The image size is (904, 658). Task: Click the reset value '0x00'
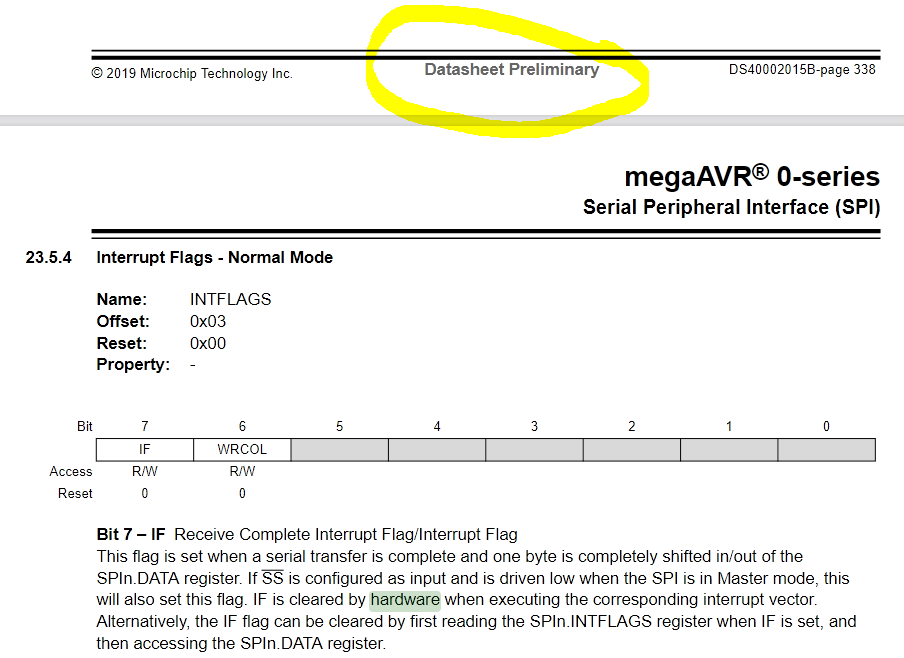pos(208,343)
